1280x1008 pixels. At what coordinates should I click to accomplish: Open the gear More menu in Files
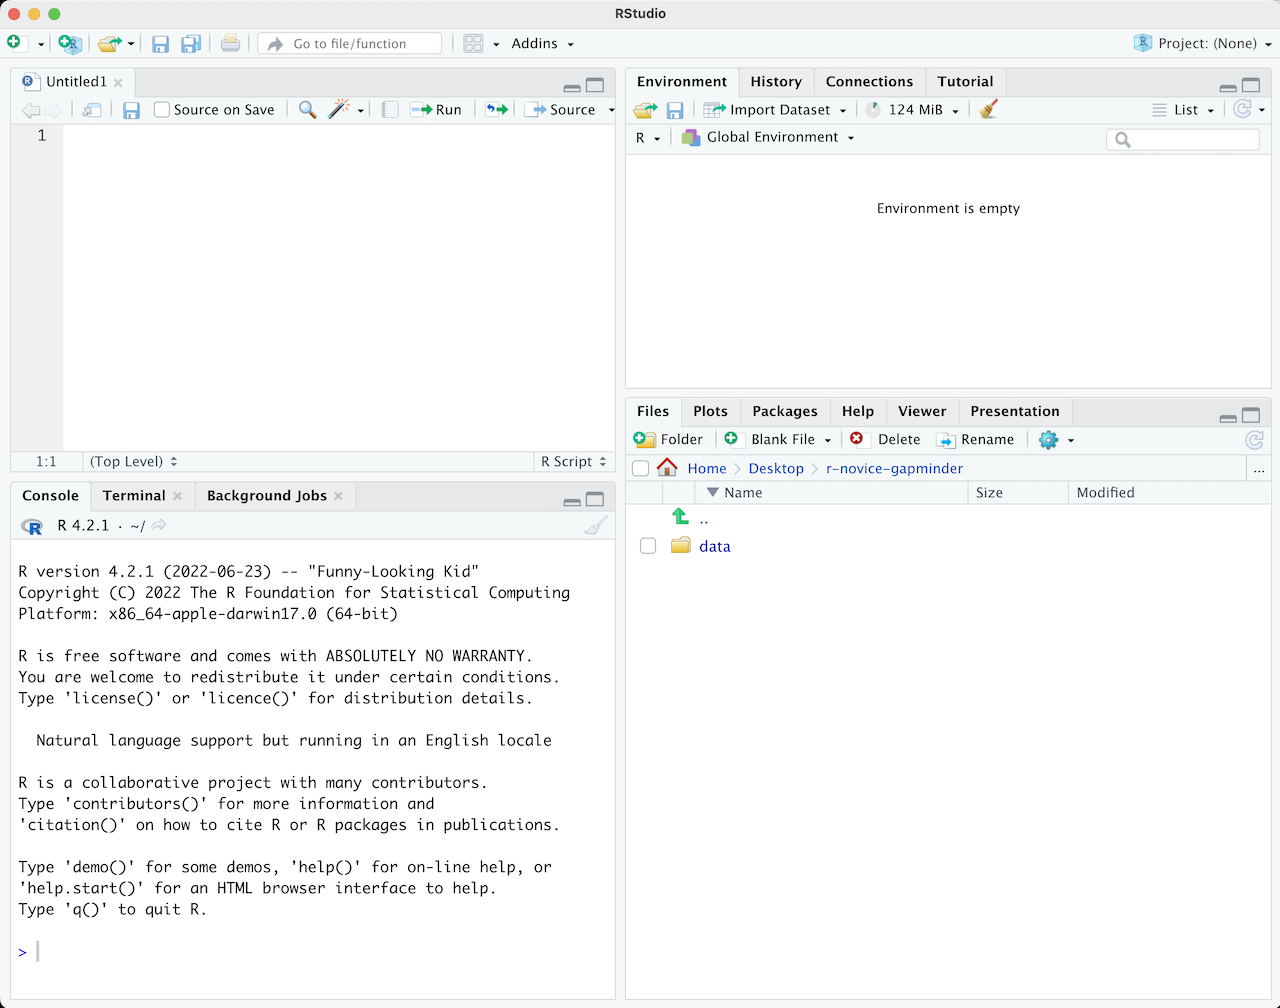tap(1056, 440)
